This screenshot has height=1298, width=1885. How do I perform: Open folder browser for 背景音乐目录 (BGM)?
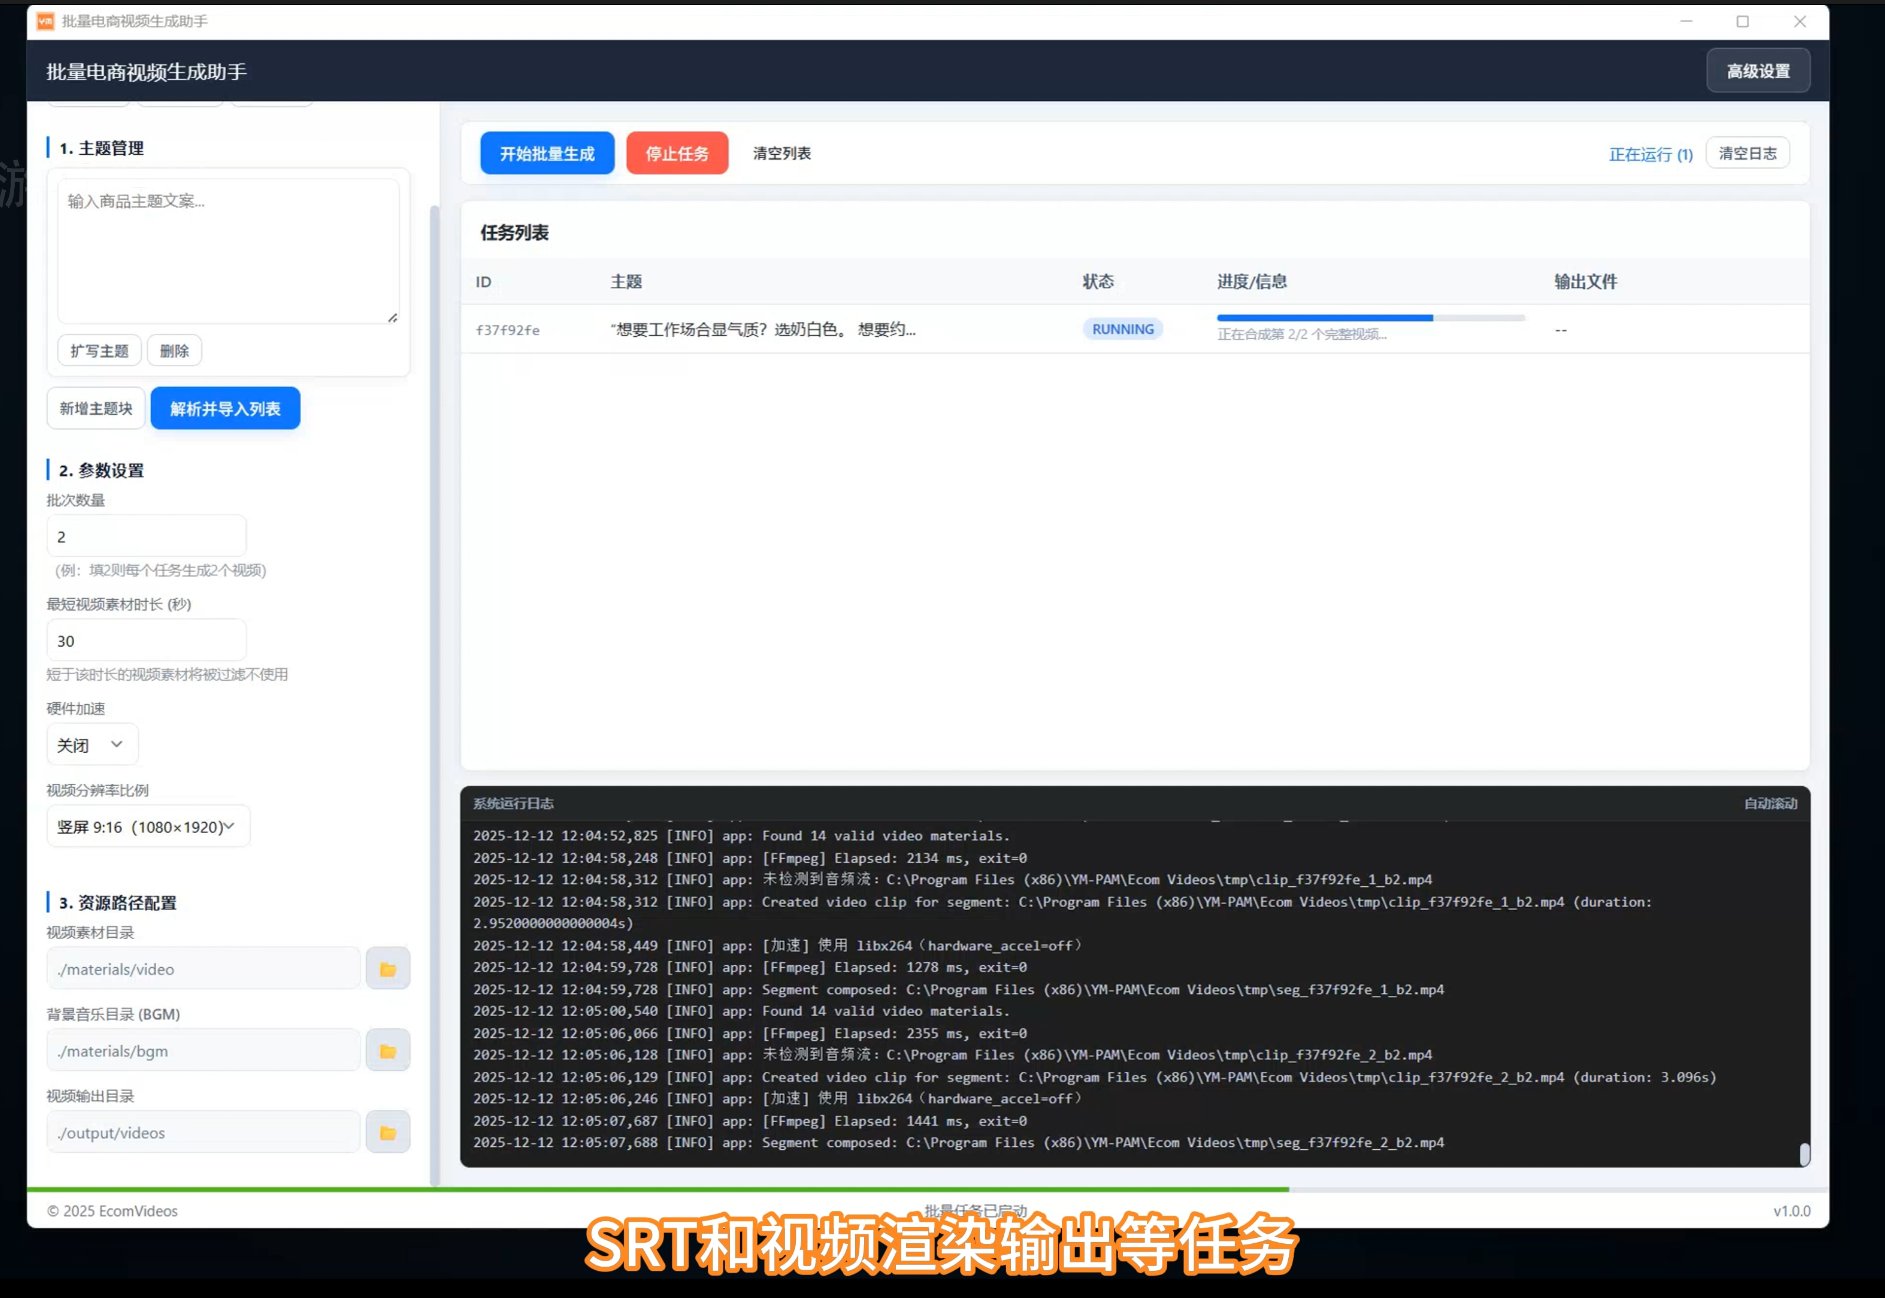click(388, 1051)
